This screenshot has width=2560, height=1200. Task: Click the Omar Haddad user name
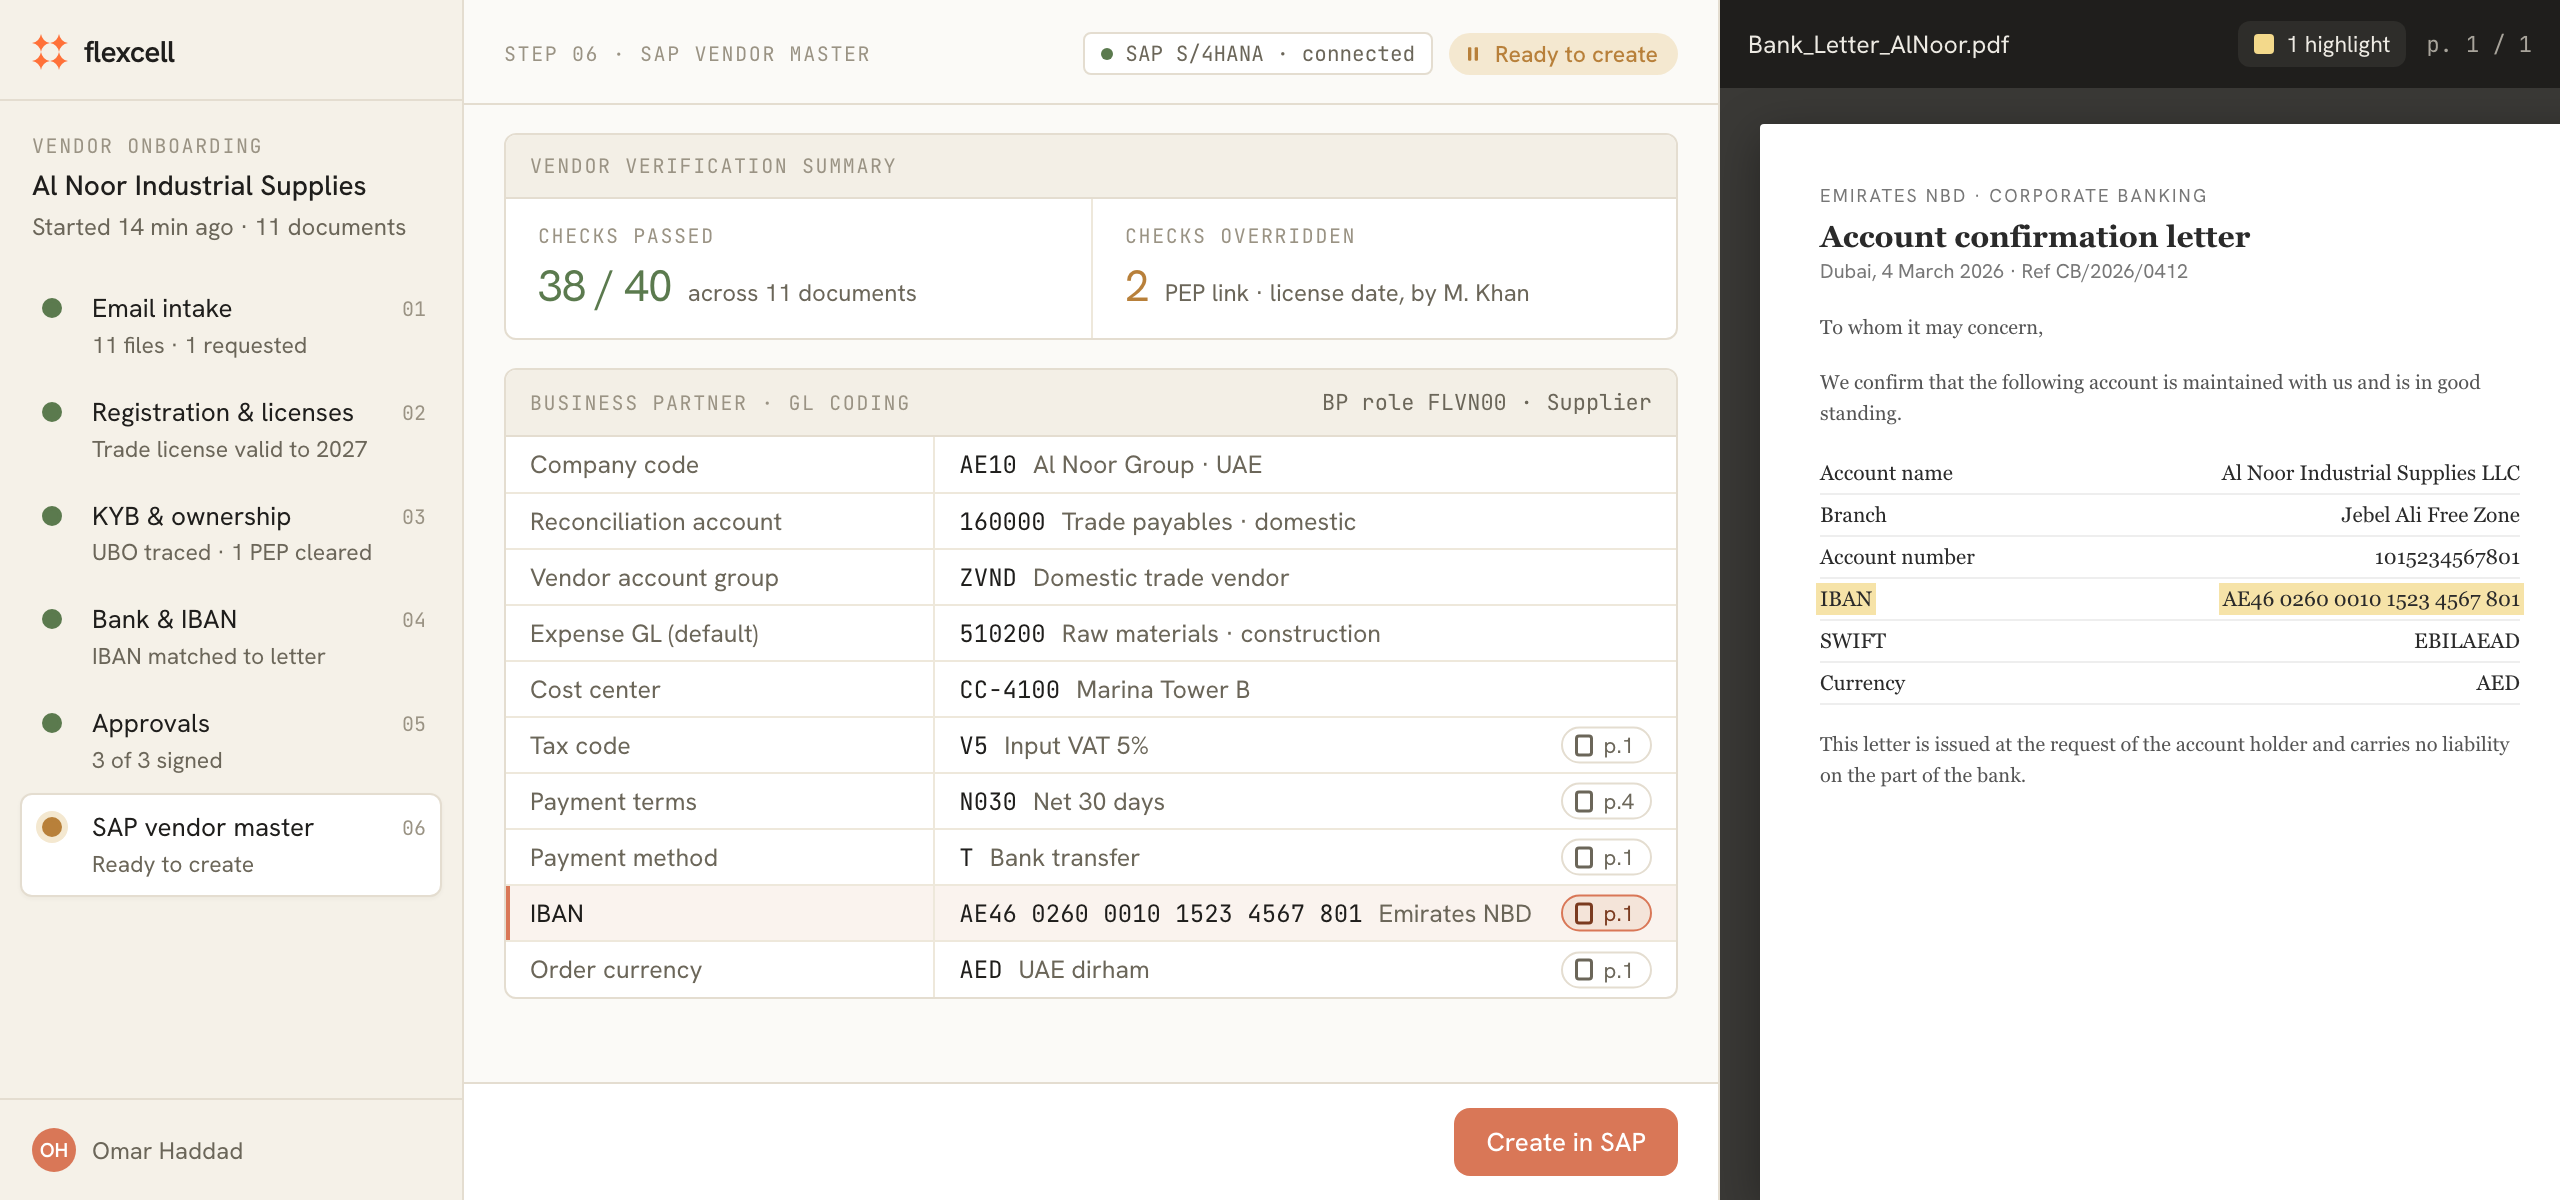[x=167, y=1150]
